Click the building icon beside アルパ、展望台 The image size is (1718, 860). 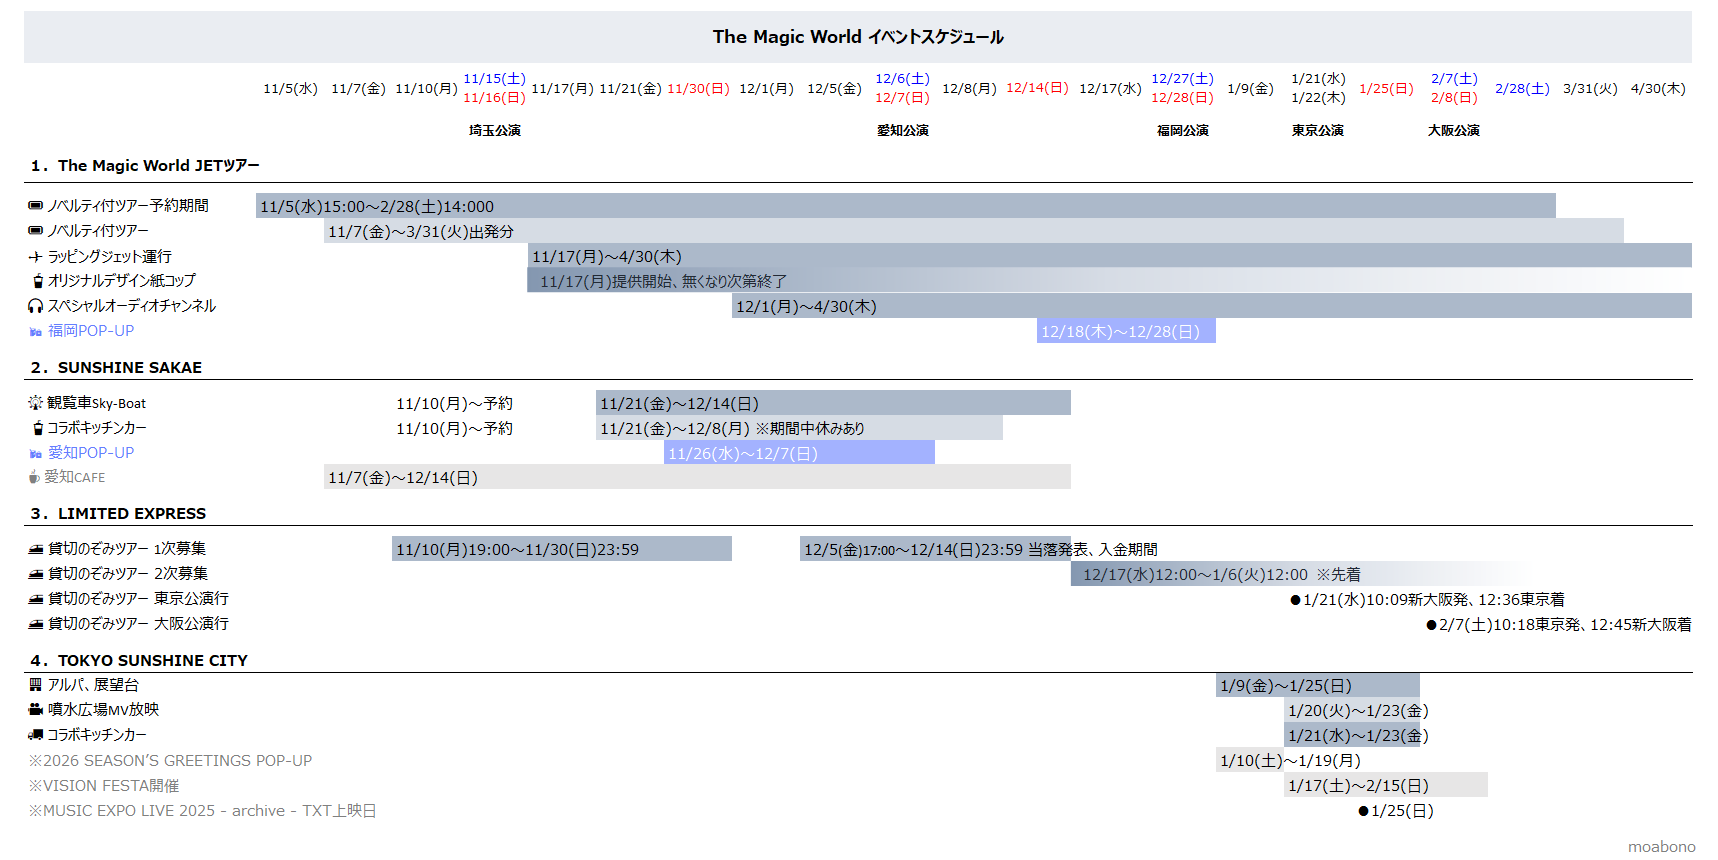point(36,685)
